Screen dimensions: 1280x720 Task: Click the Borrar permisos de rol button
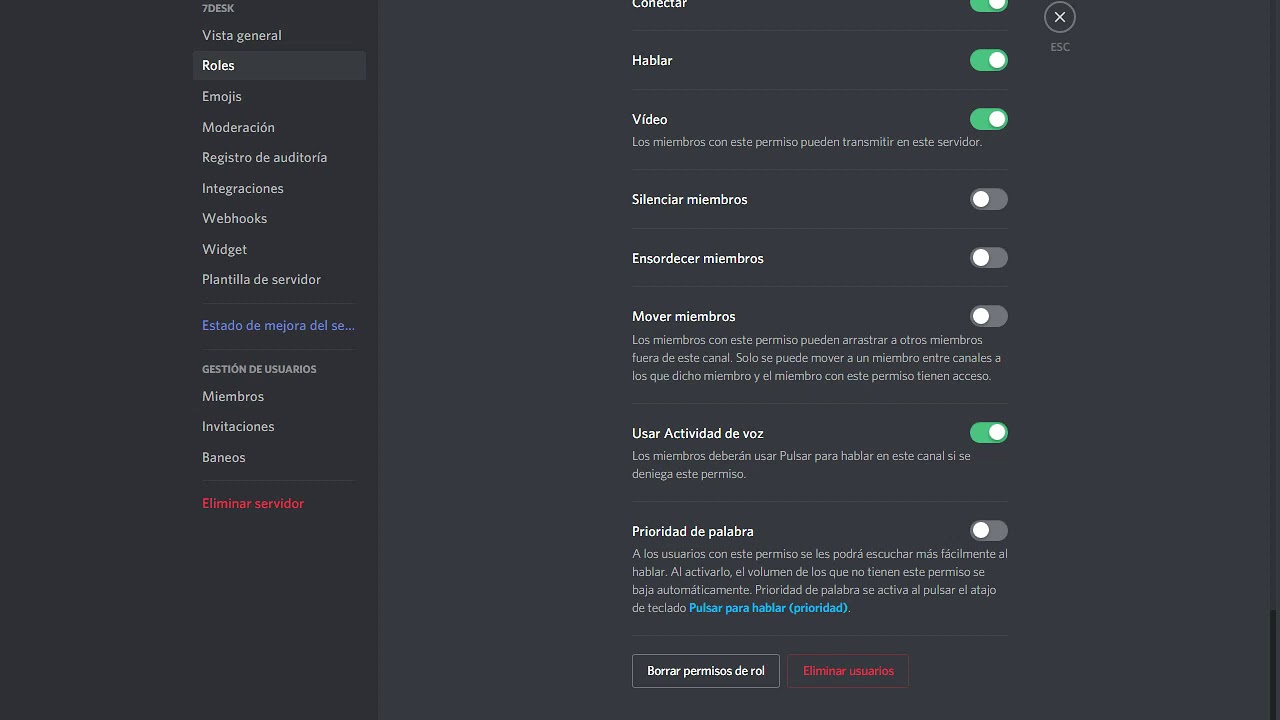pyautogui.click(x=705, y=671)
